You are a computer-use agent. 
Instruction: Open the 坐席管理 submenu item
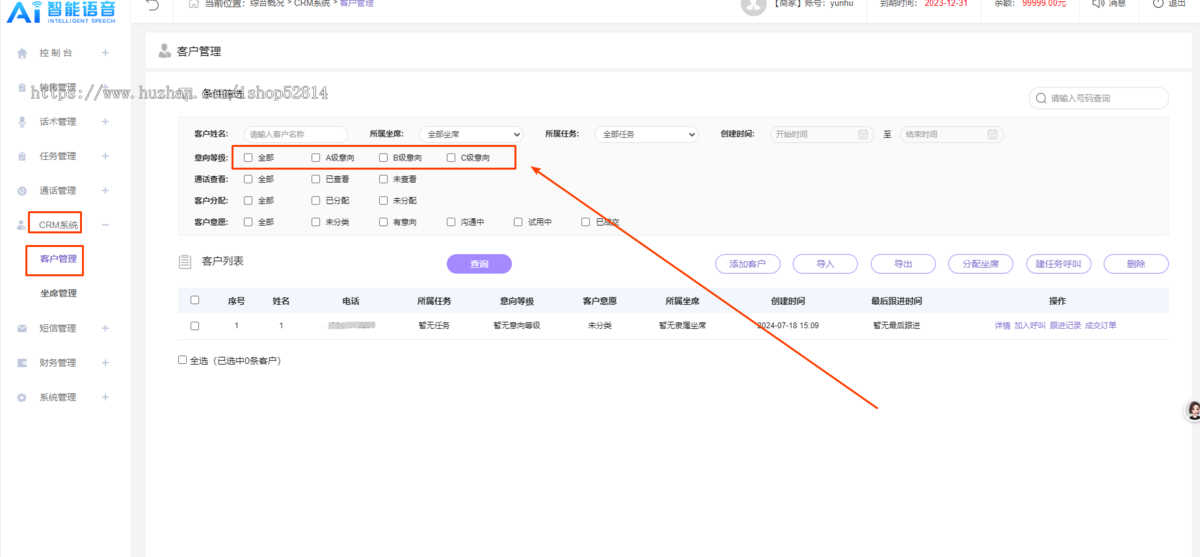click(58, 294)
